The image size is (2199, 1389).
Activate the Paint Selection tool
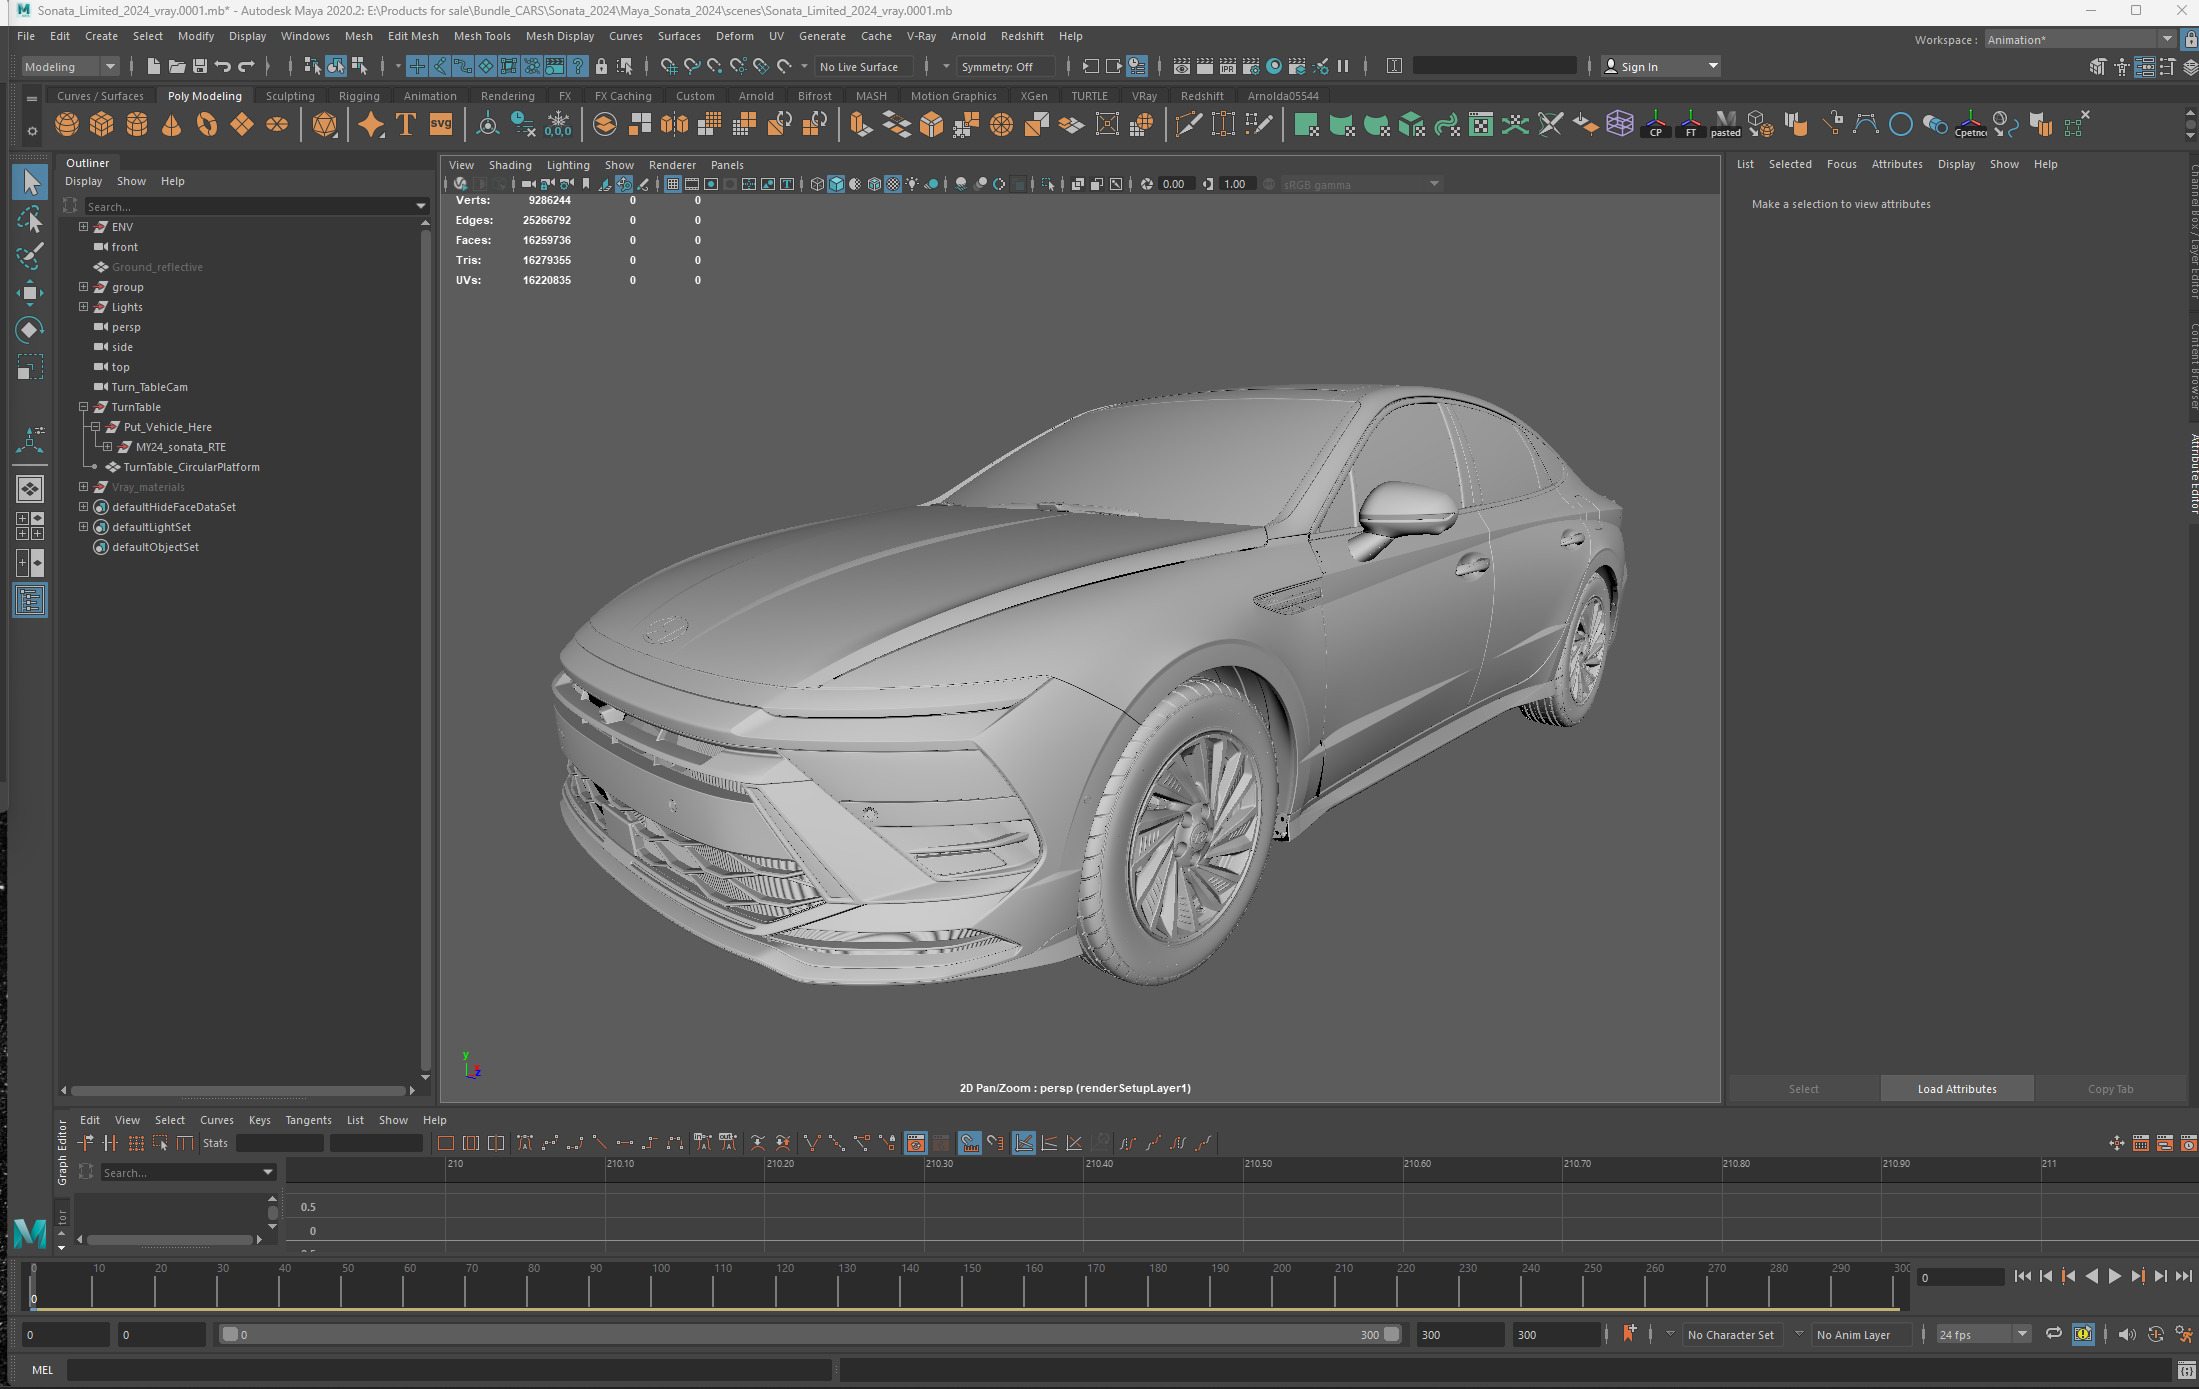pyautogui.click(x=30, y=256)
